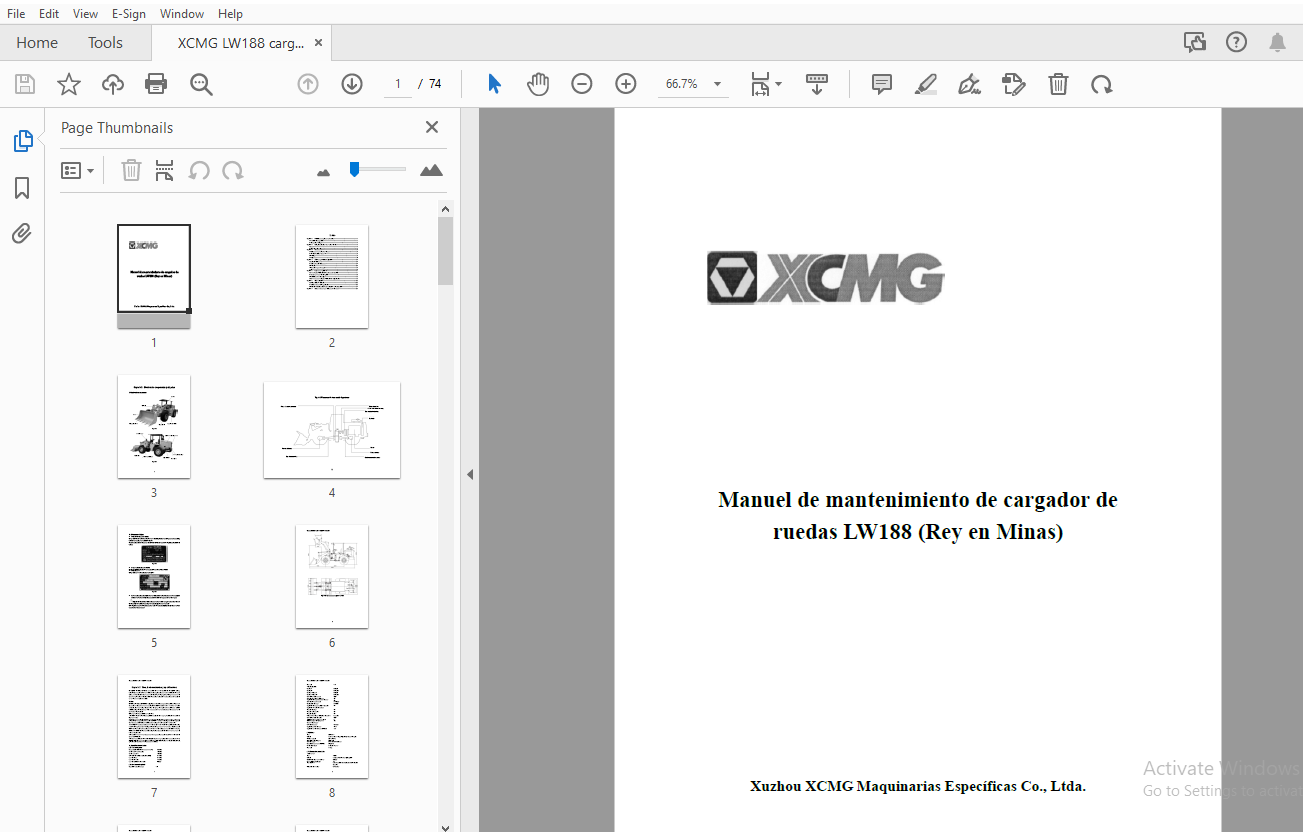Zoom out with minus button
This screenshot has width=1303, height=832.
pyautogui.click(x=582, y=84)
